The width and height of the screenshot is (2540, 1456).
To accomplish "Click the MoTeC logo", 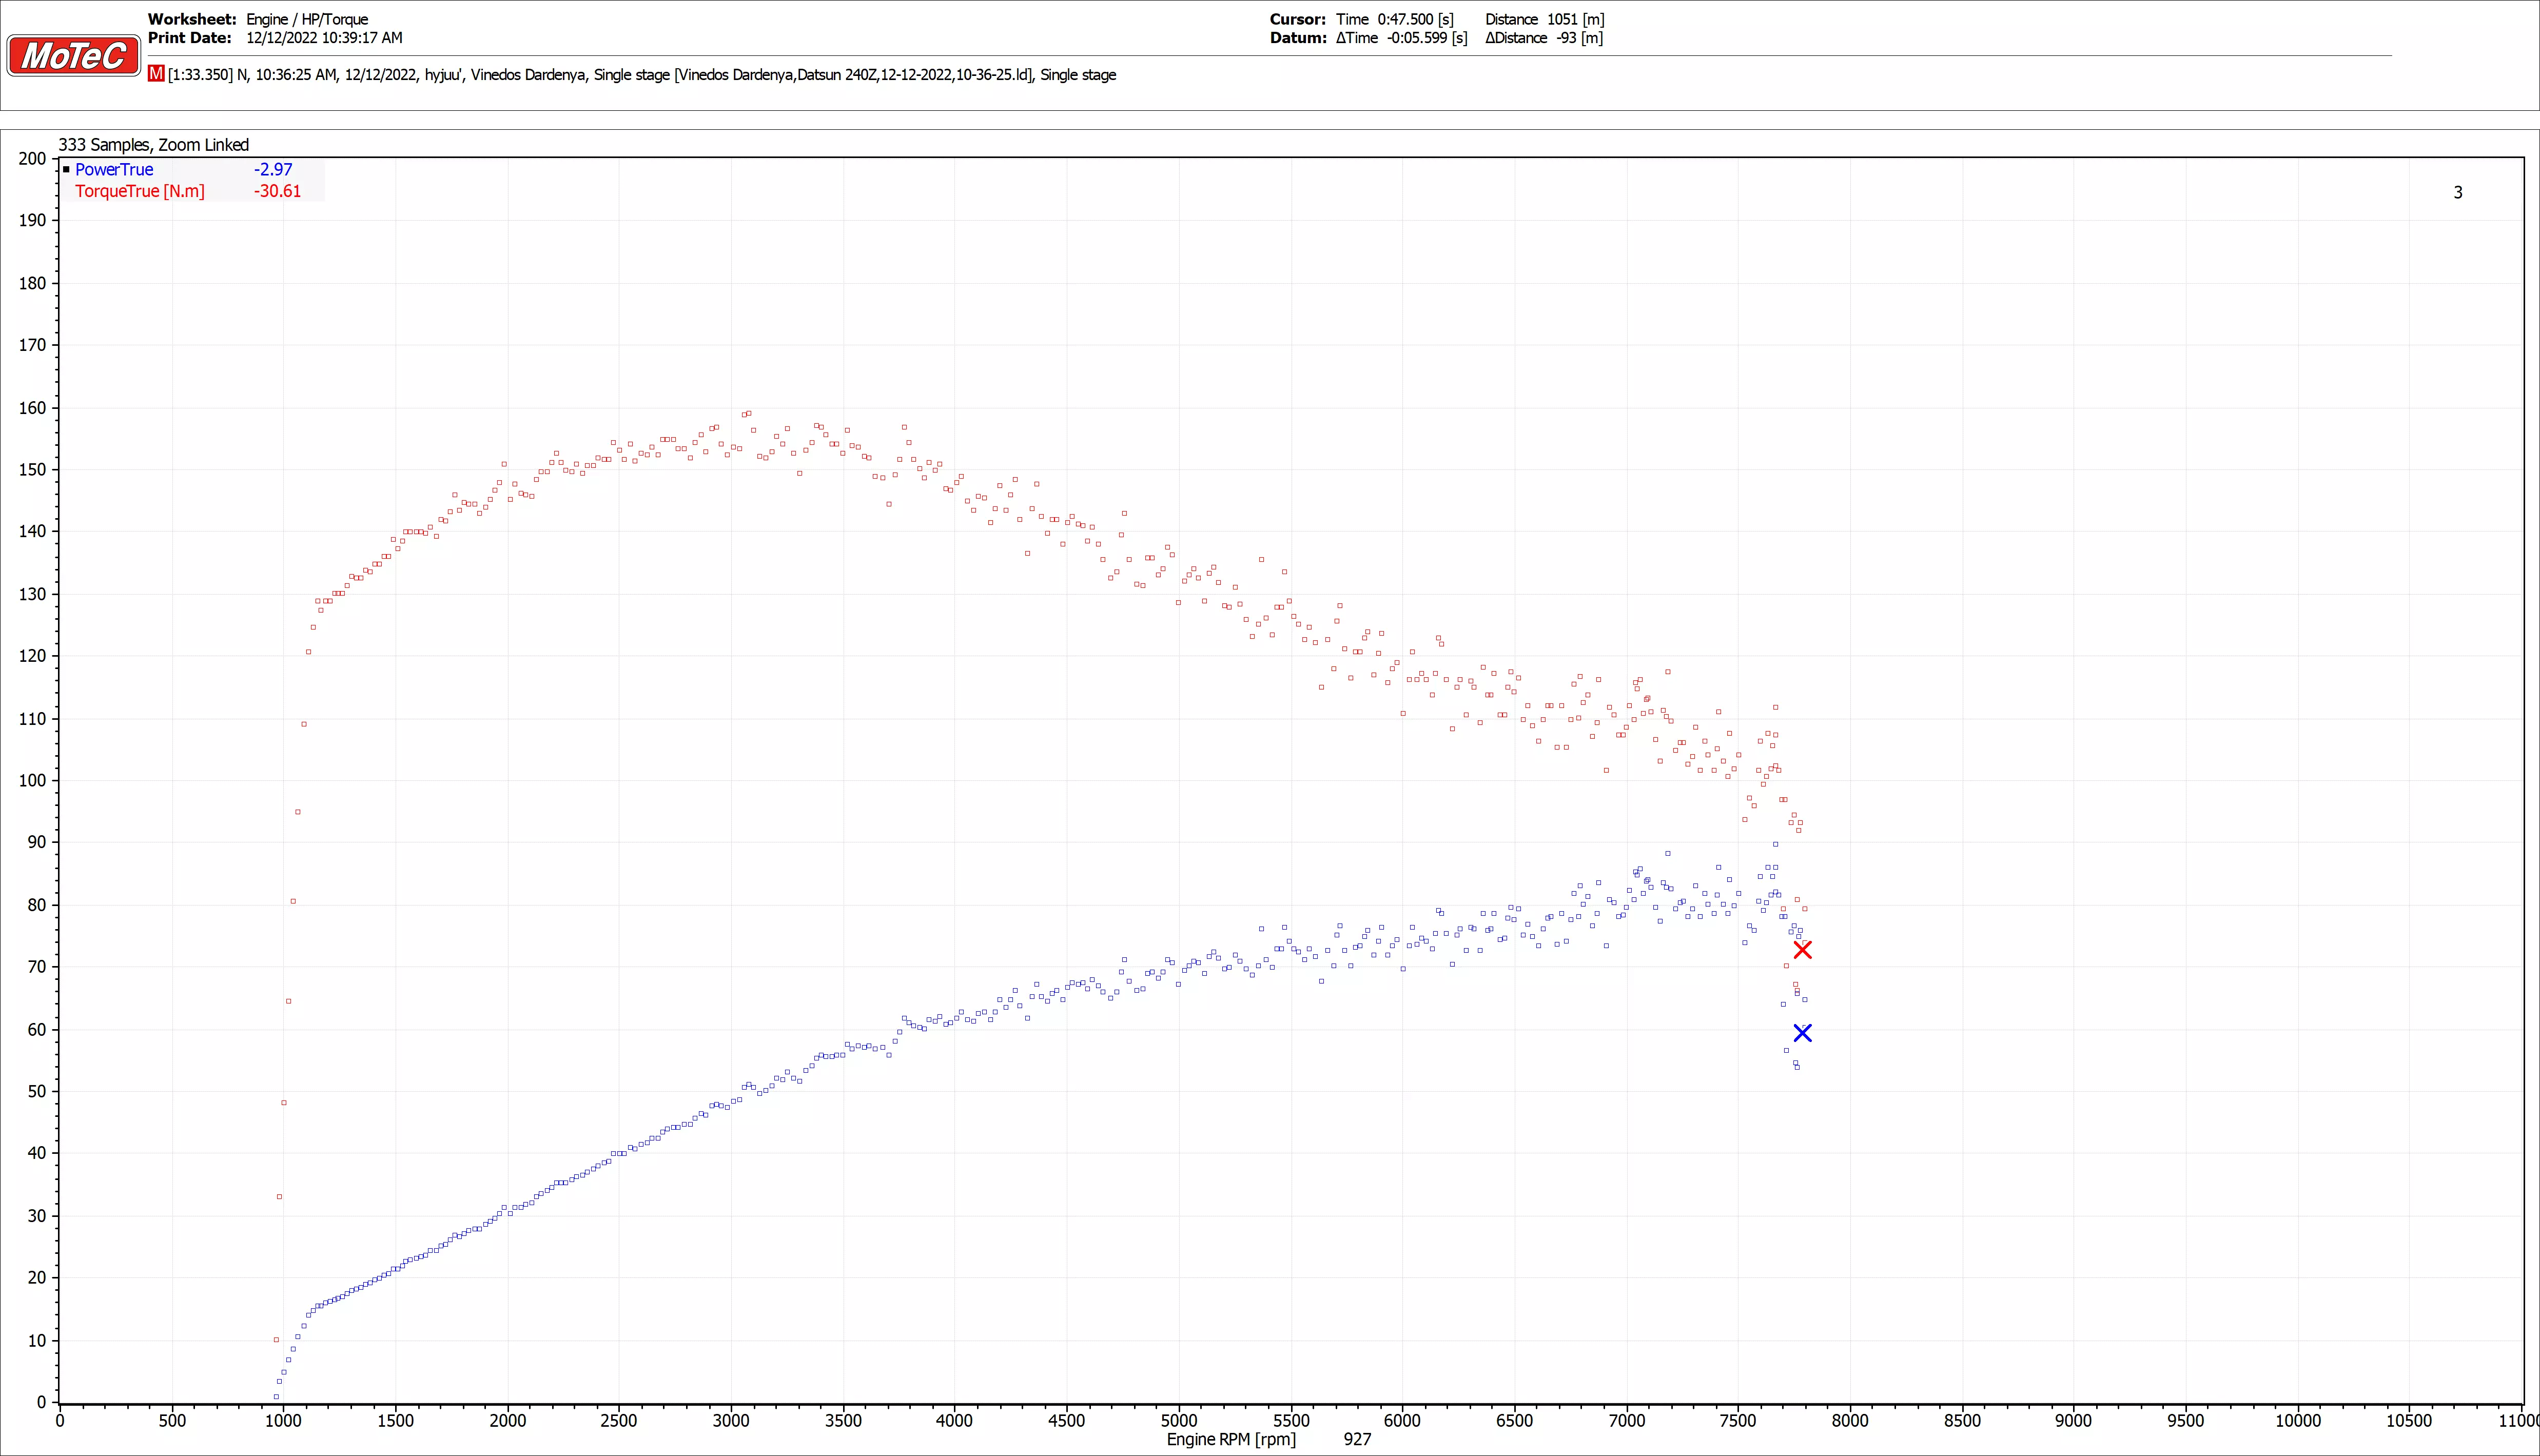I will click(73, 56).
